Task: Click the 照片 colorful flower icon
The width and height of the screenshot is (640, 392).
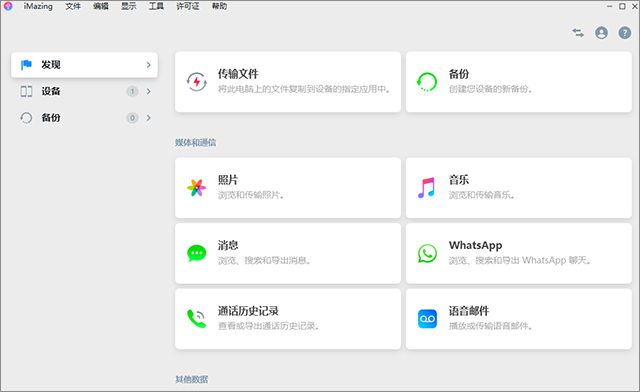Action: 197,188
